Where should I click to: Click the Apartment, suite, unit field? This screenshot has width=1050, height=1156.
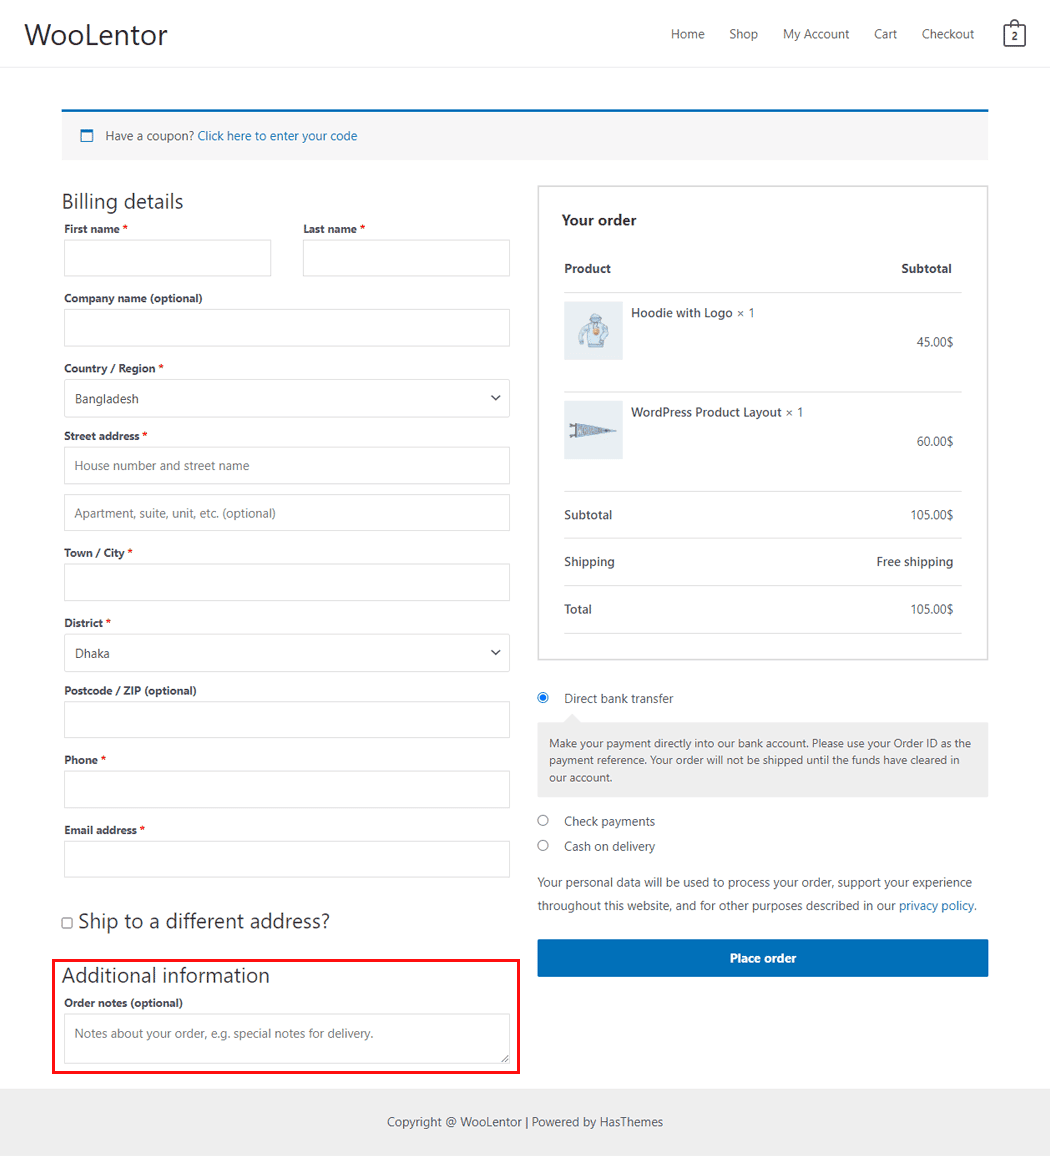click(287, 512)
